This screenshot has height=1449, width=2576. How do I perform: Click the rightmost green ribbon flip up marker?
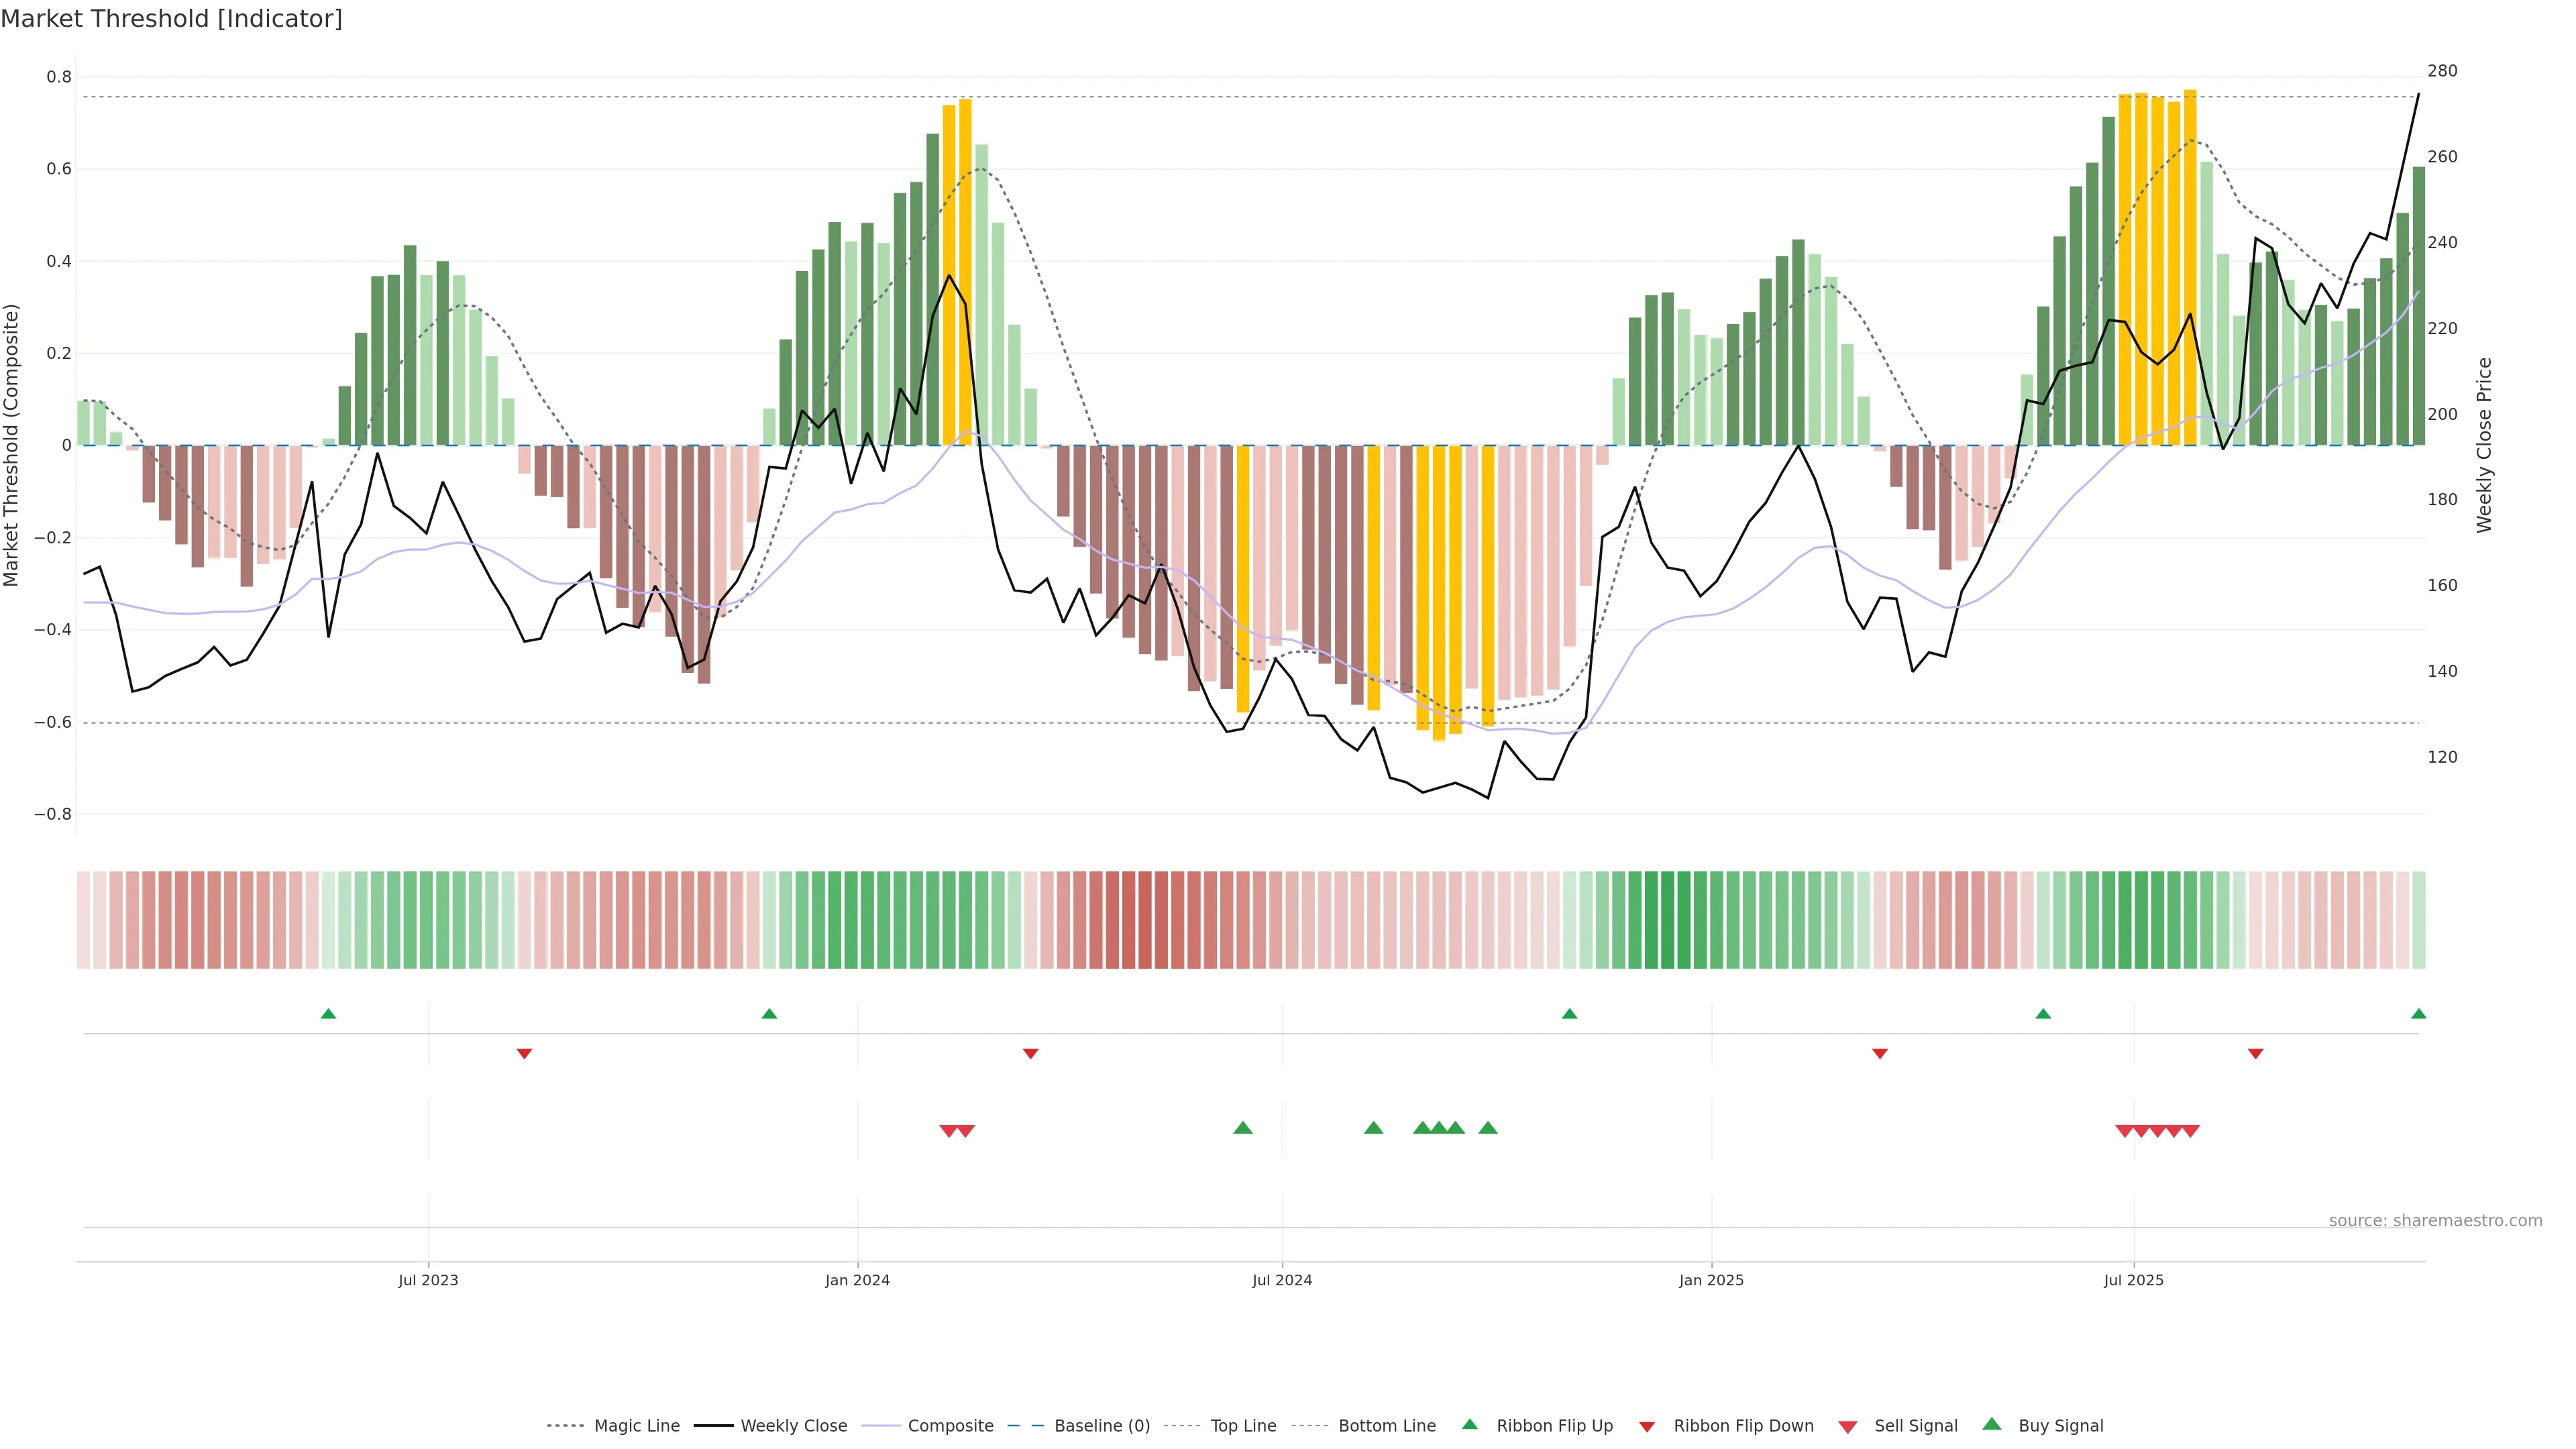click(2418, 1014)
